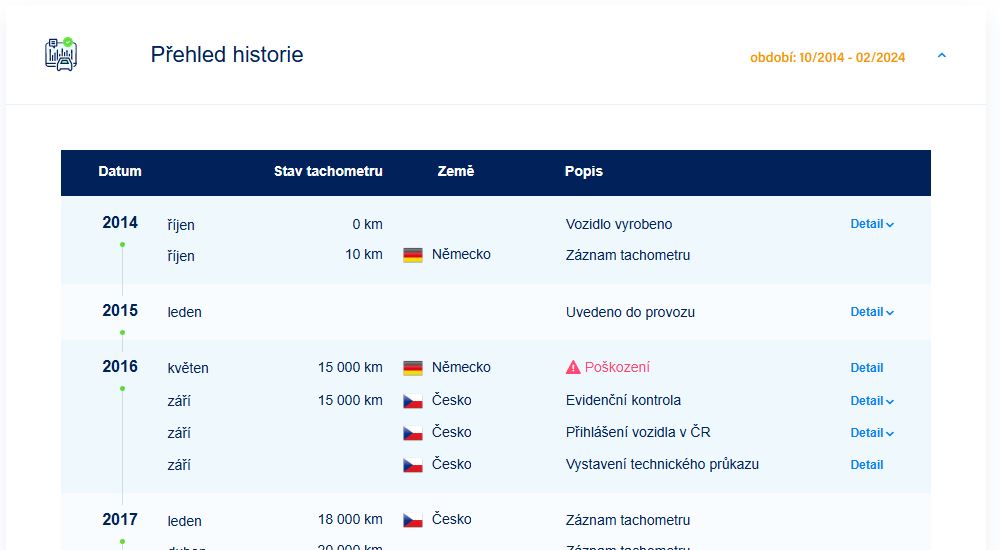1000x550 pixels.
Task: Click the Evidenční kontrola description
Action: (x=623, y=400)
